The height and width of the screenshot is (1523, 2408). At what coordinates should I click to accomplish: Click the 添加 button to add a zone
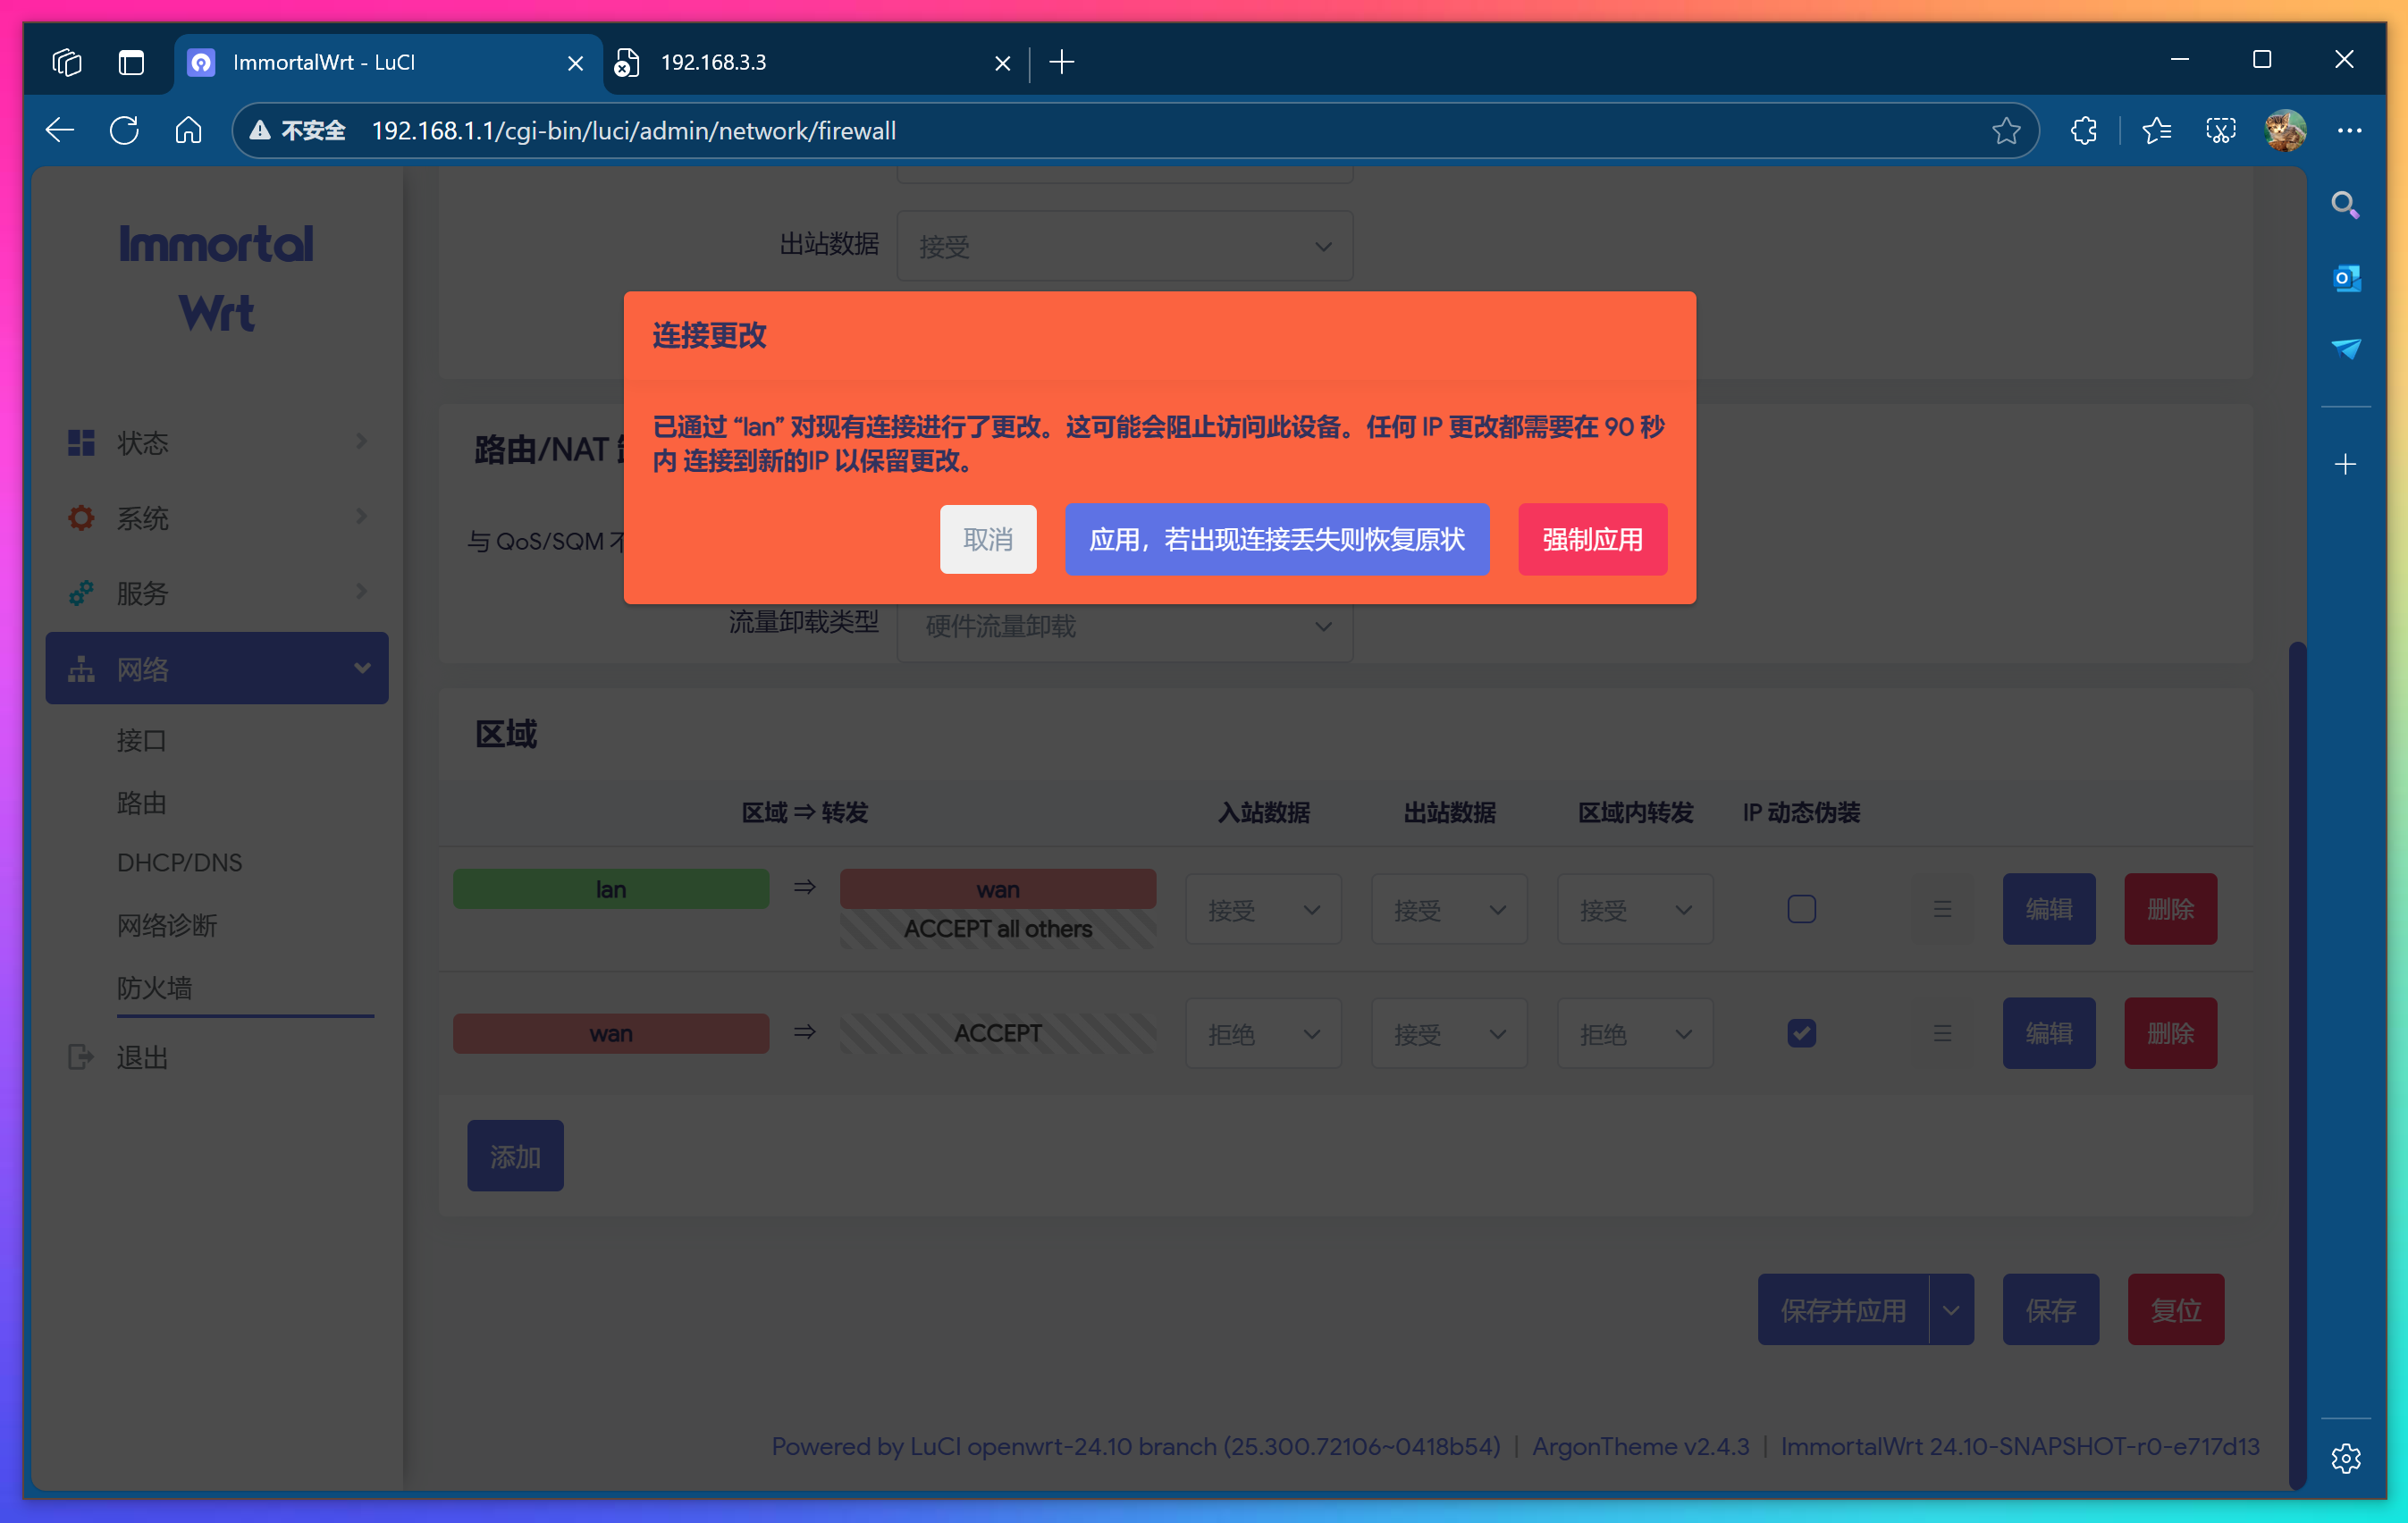click(x=515, y=1155)
